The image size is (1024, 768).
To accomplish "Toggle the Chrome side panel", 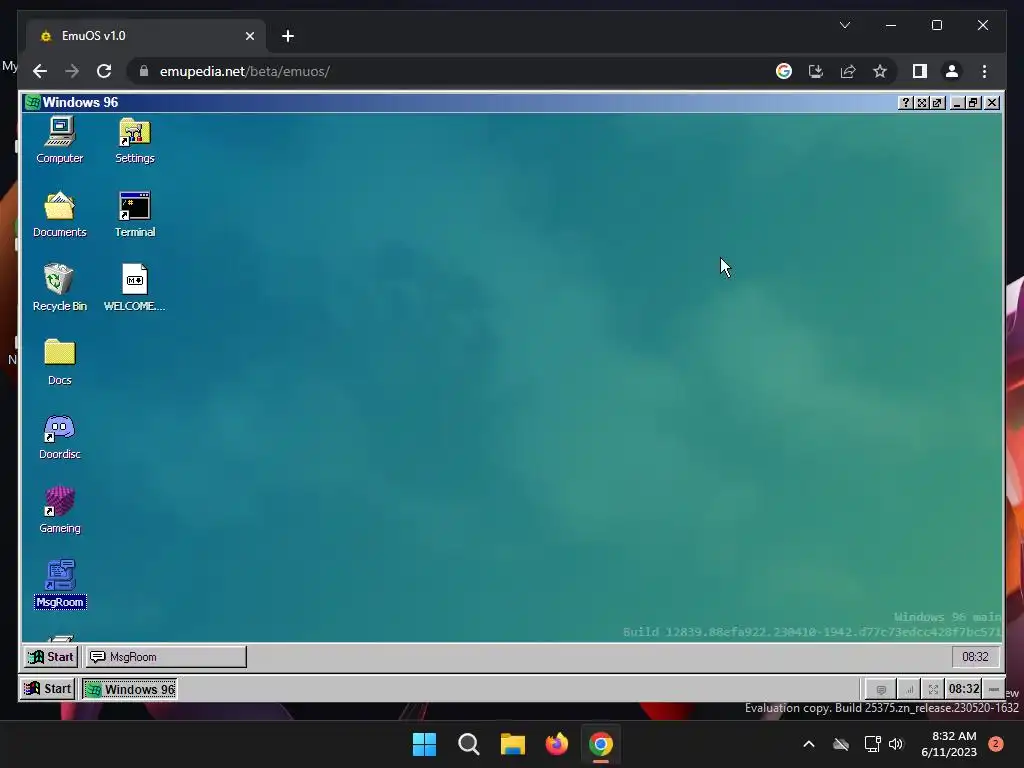I will pyautogui.click(x=920, y=71).
